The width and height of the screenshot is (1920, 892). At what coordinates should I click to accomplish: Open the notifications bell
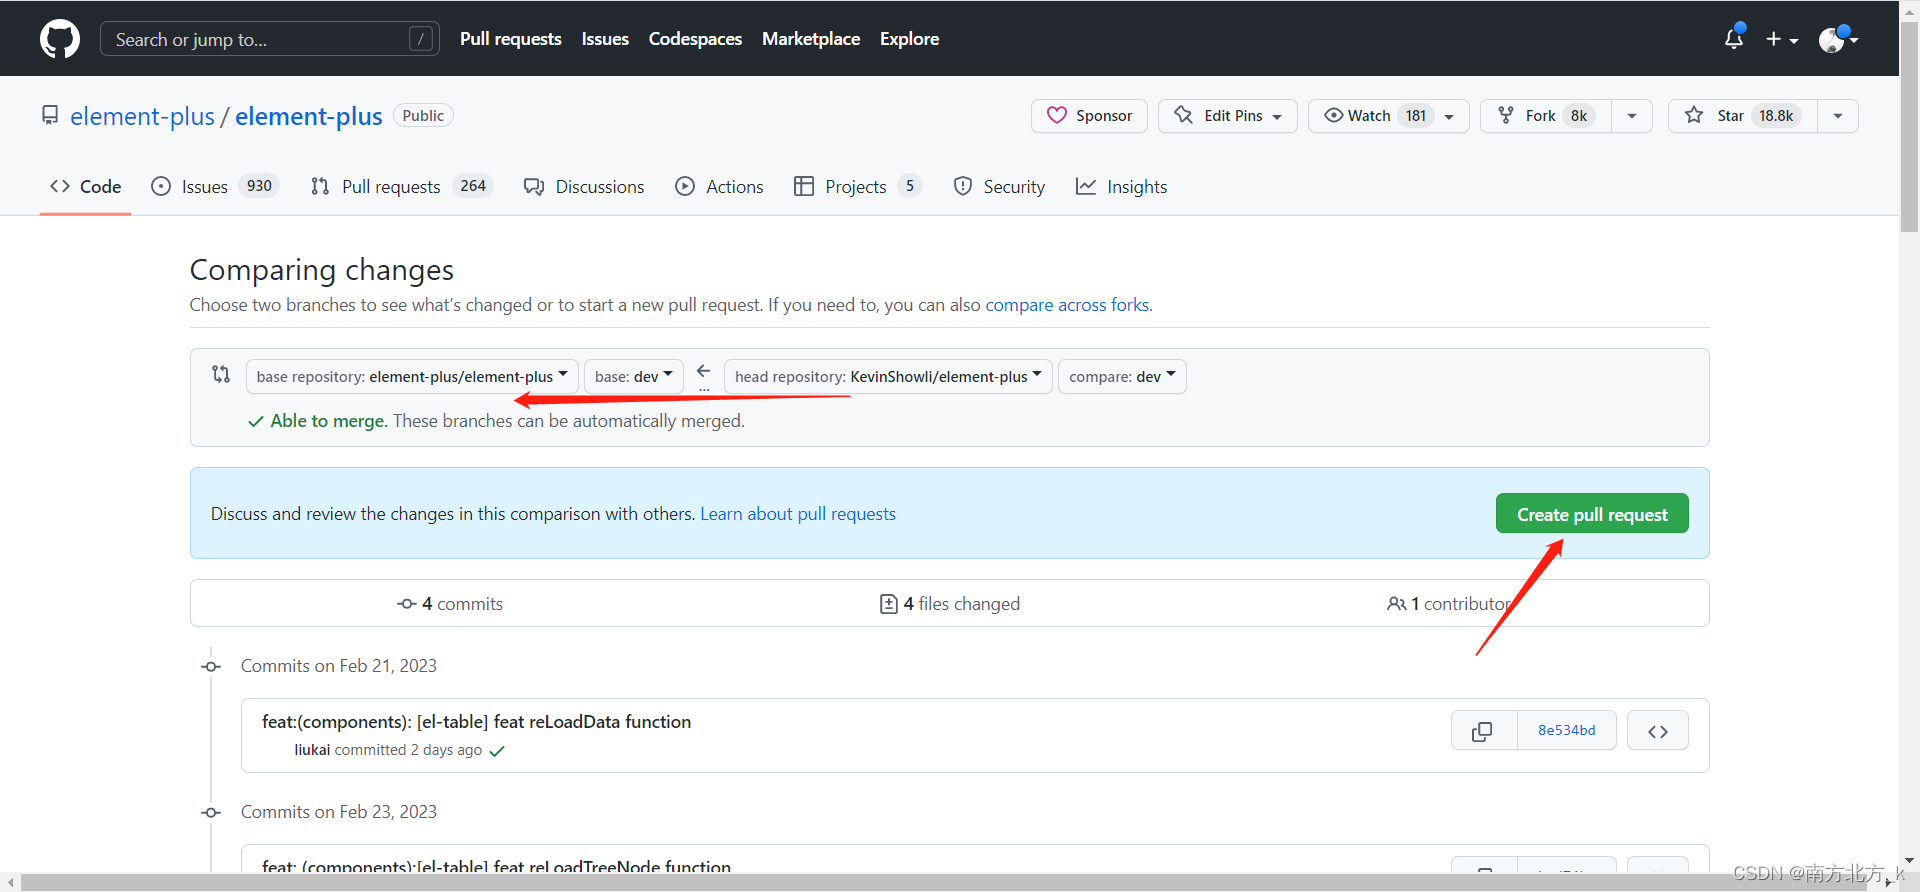(x=1734, y=39)
